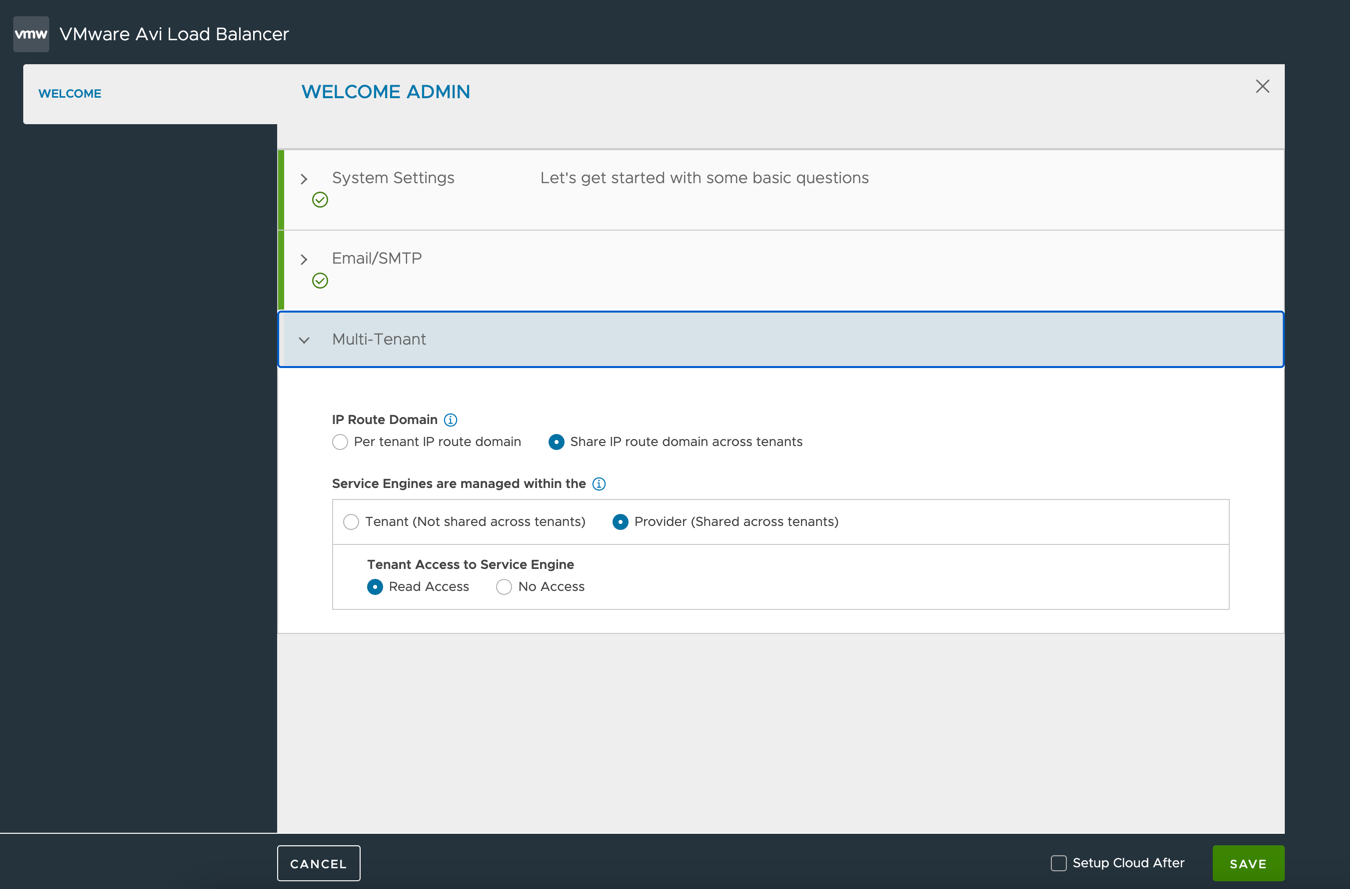Close the Welcome Admin dialog
This screenshot has width=1350, height=889.
point(1263,87)
